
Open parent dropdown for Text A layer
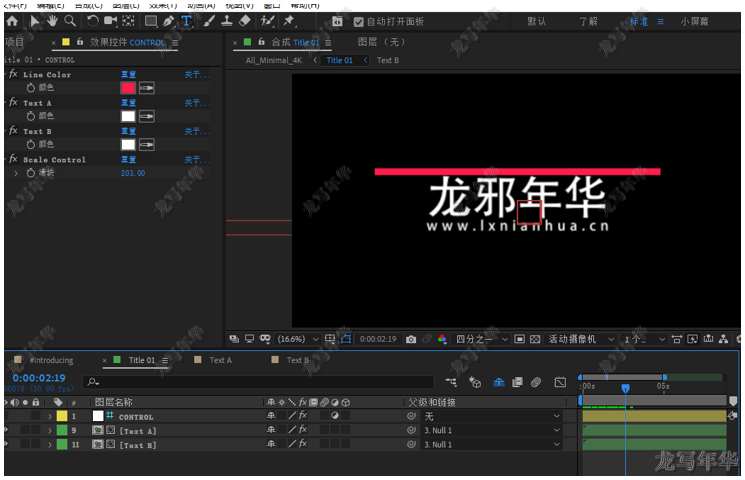click(x=492, y=431)
